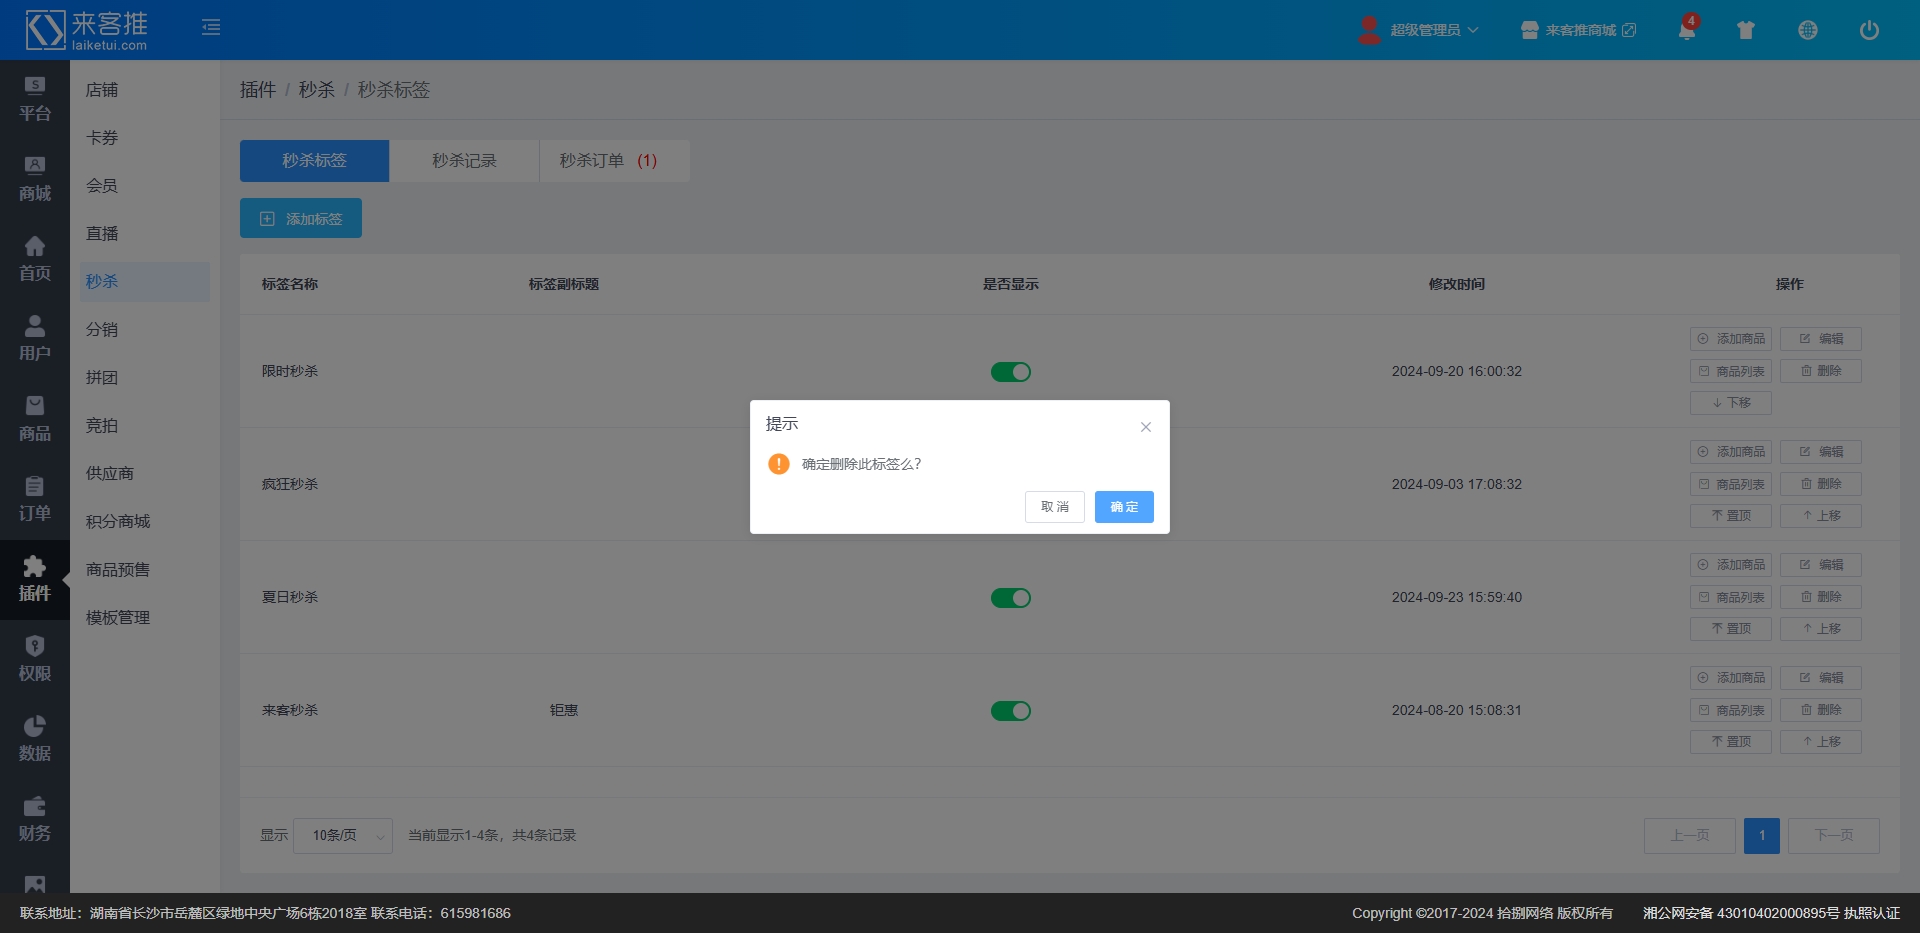Click the theme shirt icon
1920x933 pixels.
pos(1746,30)
